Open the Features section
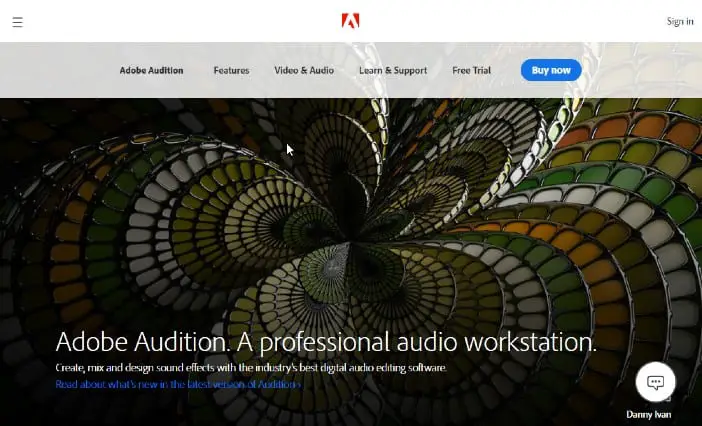Screen dimensions: 702x426 click(x=231, y=70)
